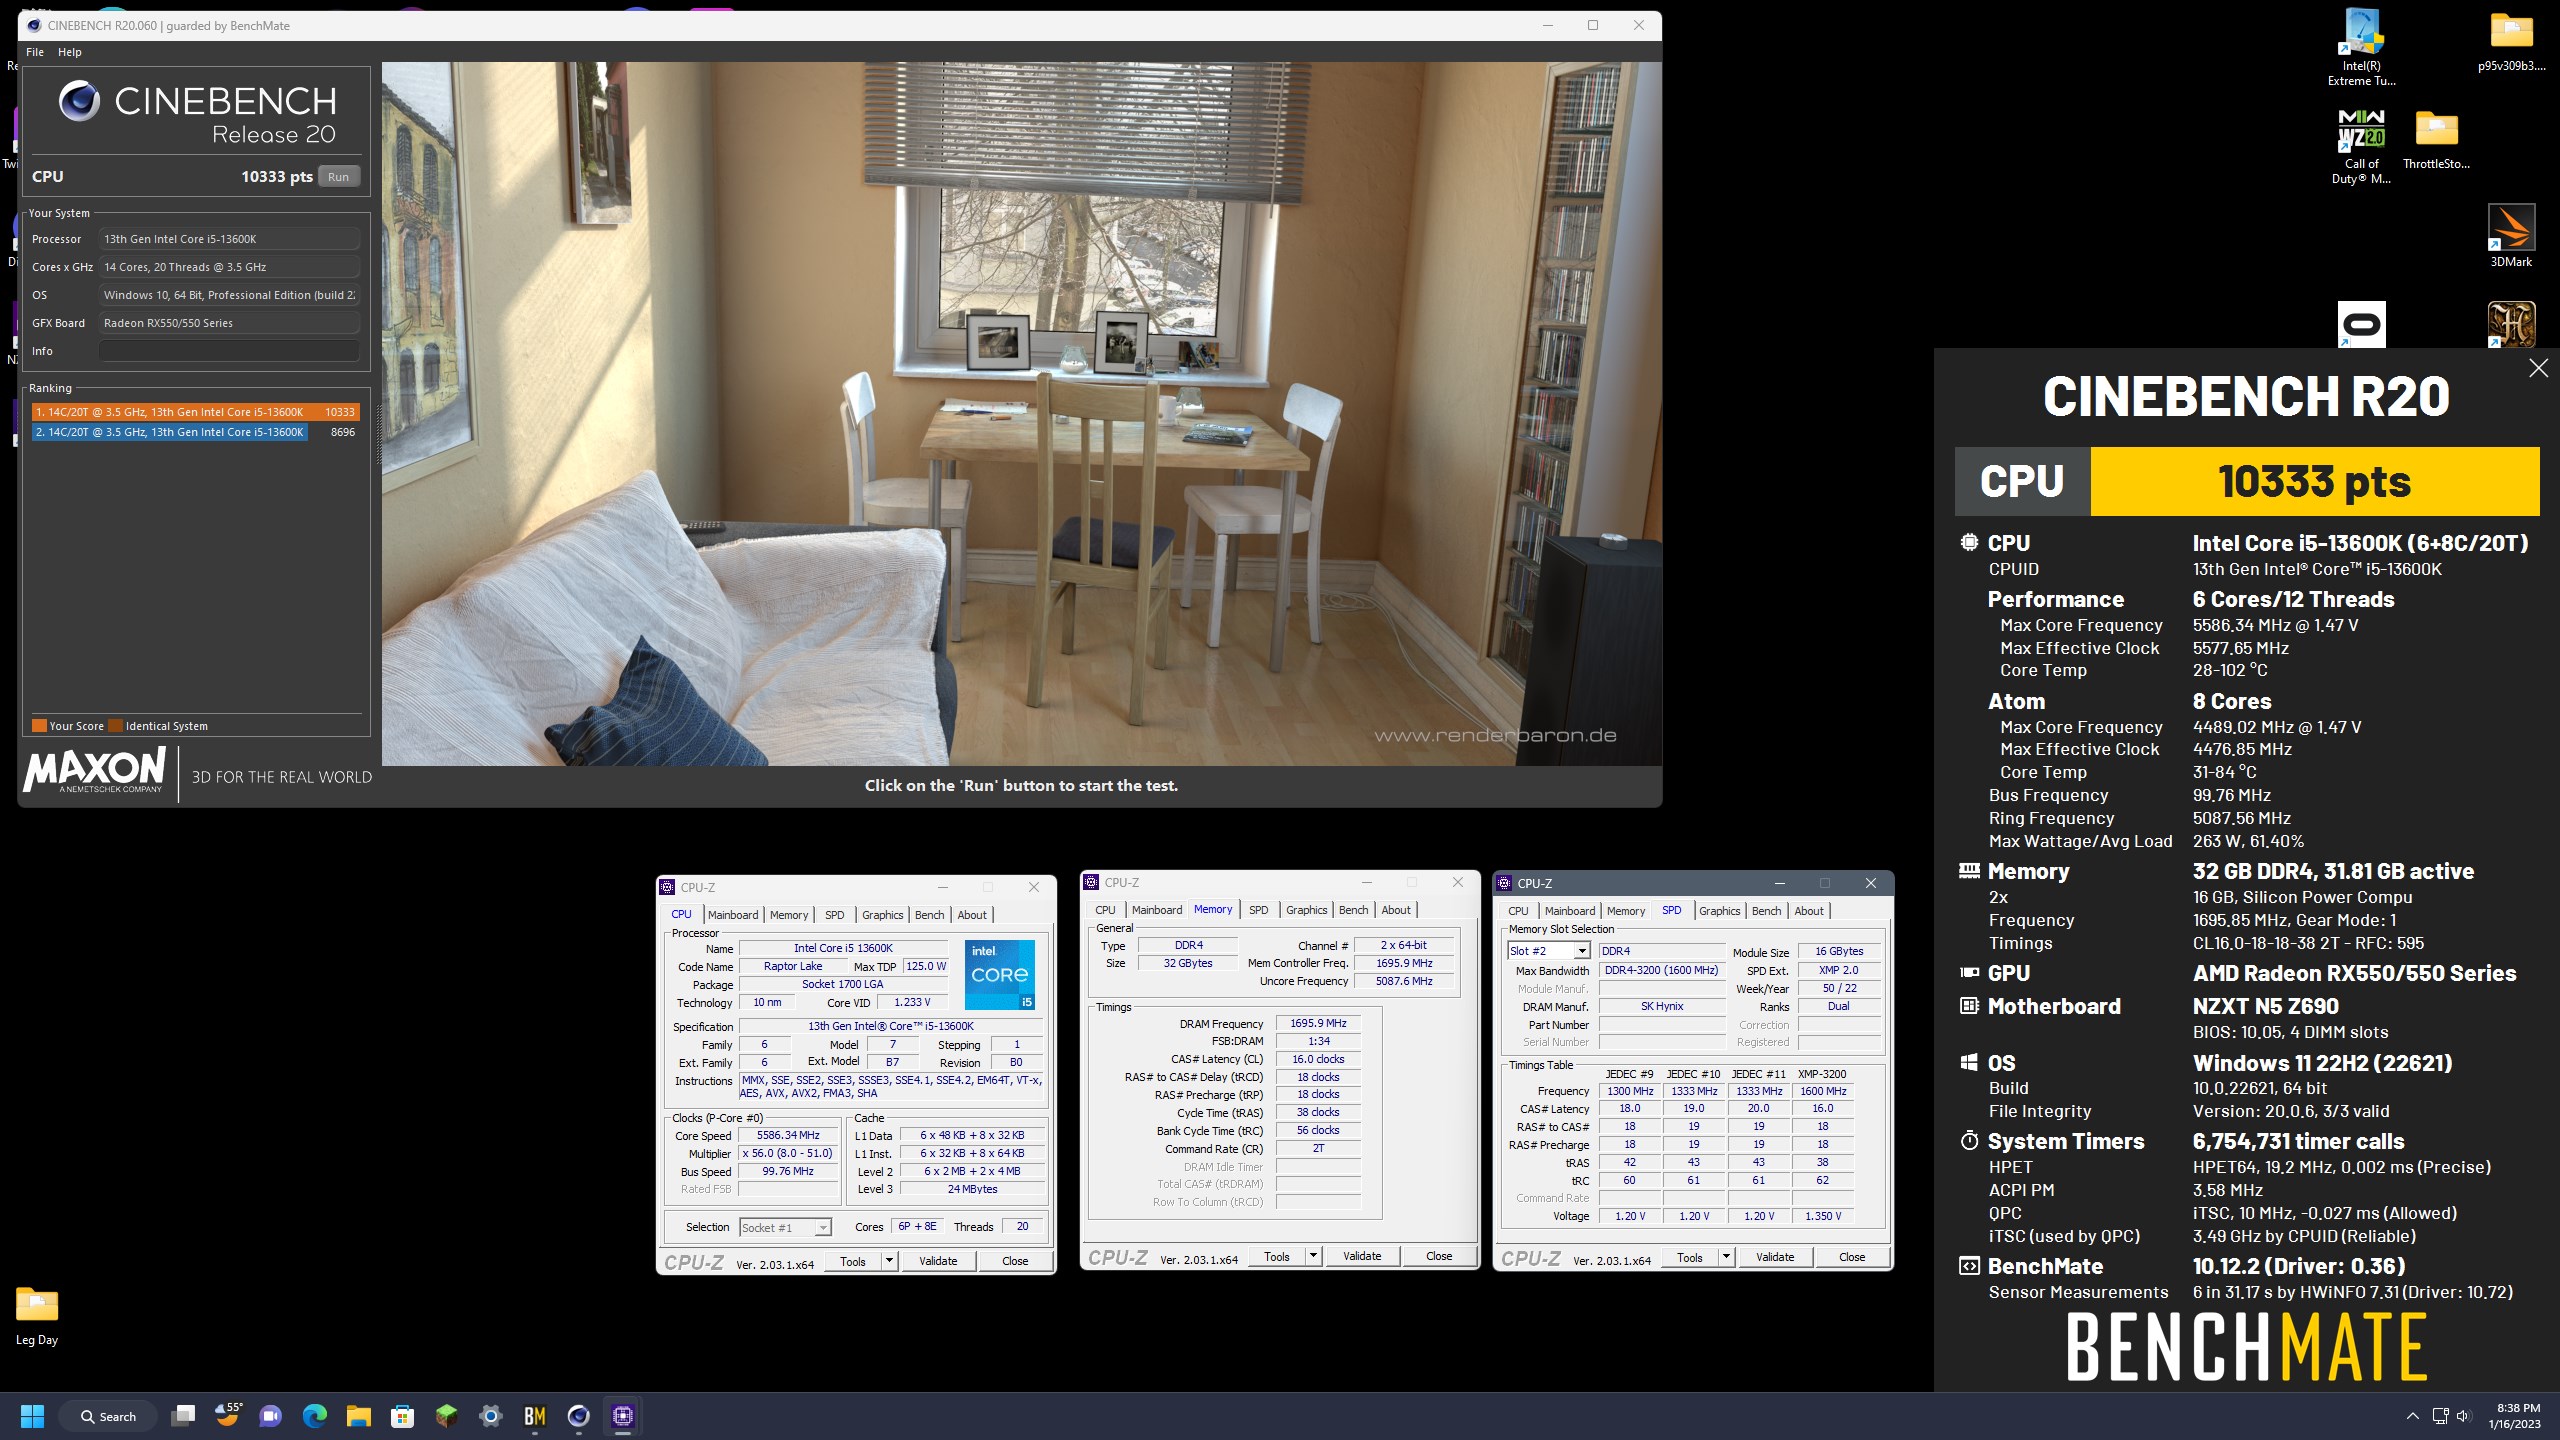This screenshot has height=1440, width=2560.
Task: Select CPU tab in CPU-Z SPD window
Action: (x=1518, y=911)
